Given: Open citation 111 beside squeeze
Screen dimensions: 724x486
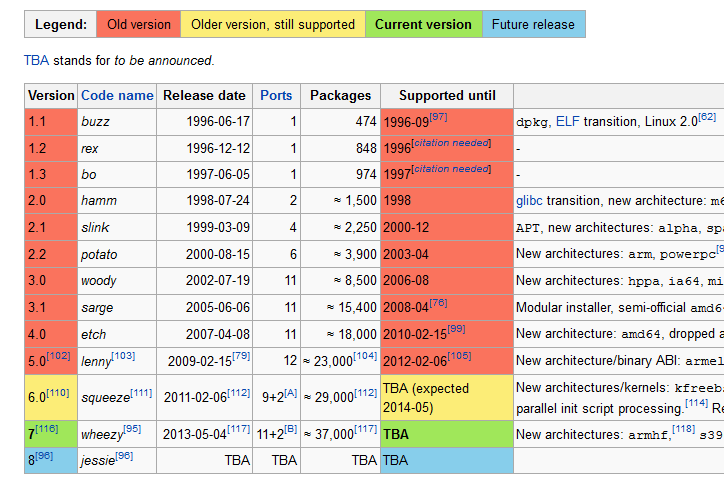Looking at the screenshot, I should 141,393.
